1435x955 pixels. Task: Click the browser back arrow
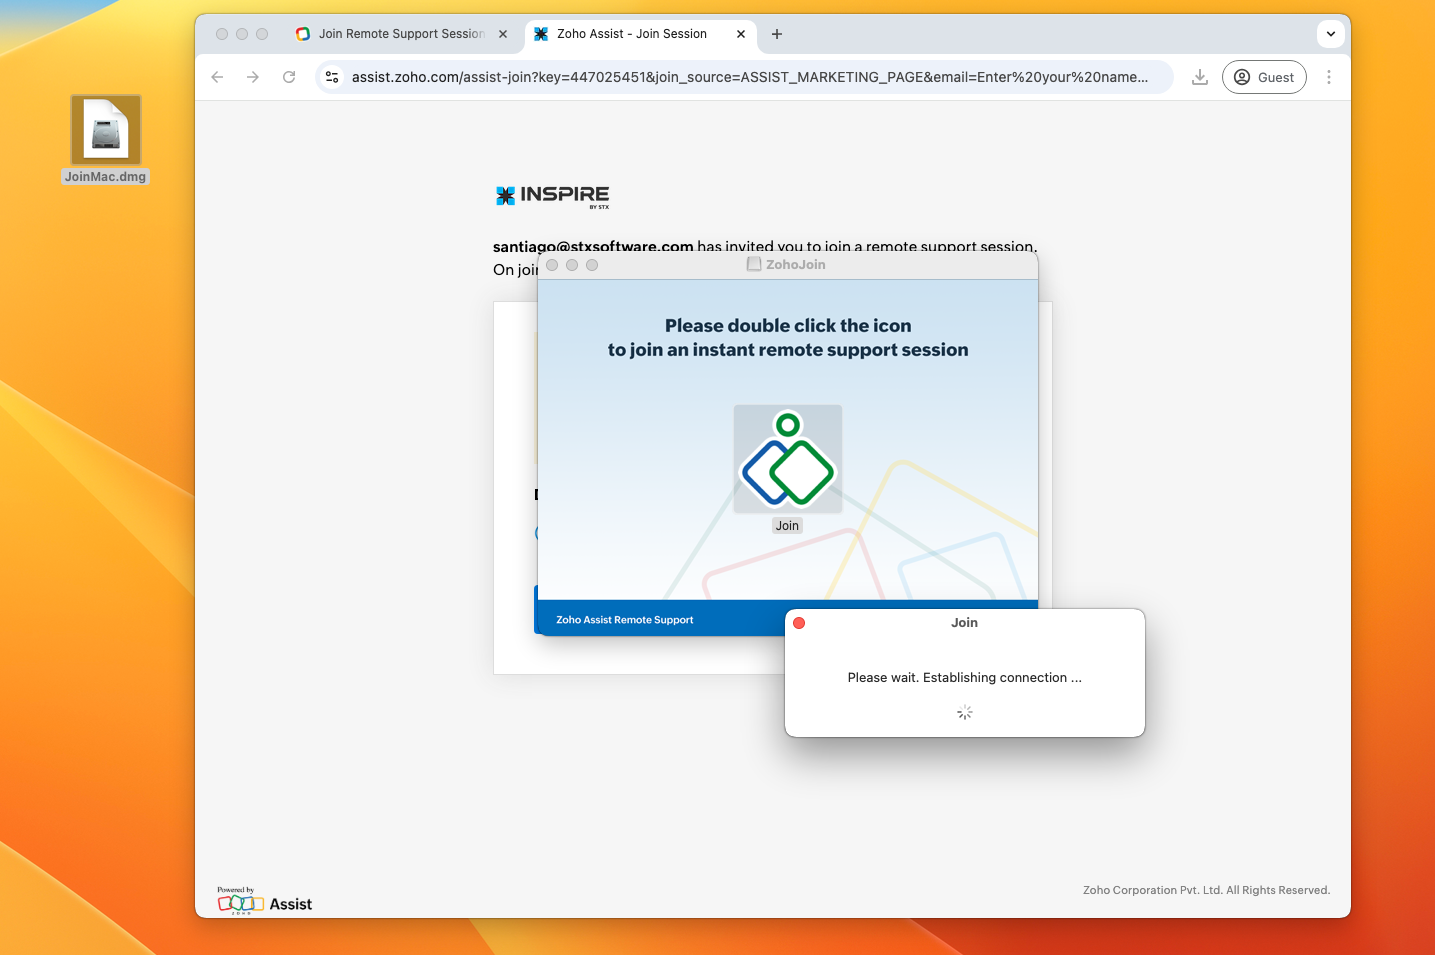click(217, 77)
